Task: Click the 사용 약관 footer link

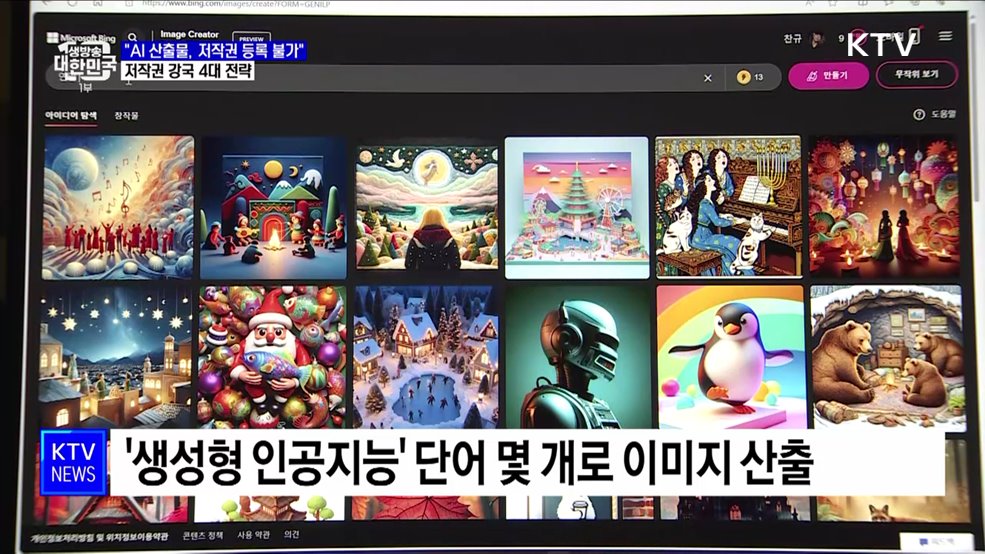Action: click(x=253, y=535)
